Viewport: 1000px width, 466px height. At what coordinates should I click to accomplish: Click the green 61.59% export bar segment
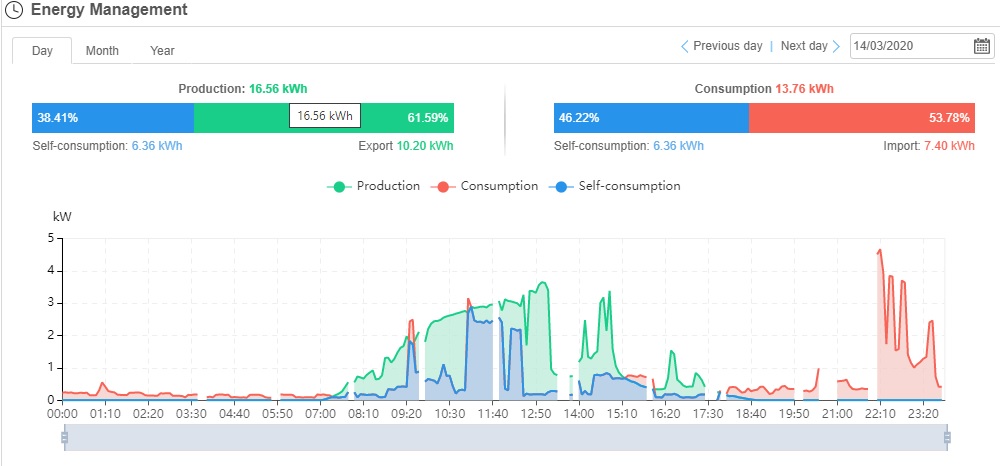click(x=324, y=118)
